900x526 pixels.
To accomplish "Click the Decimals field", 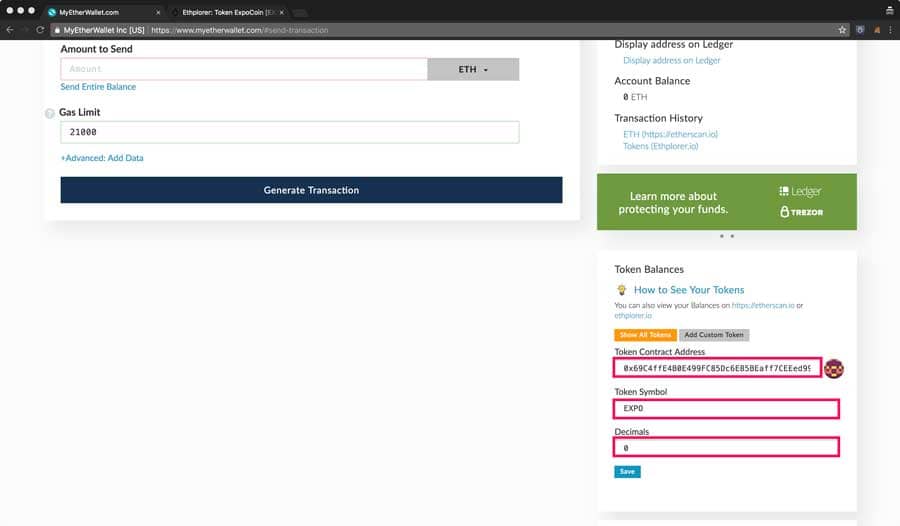I will pyautogui.click(x=726, y=447).
